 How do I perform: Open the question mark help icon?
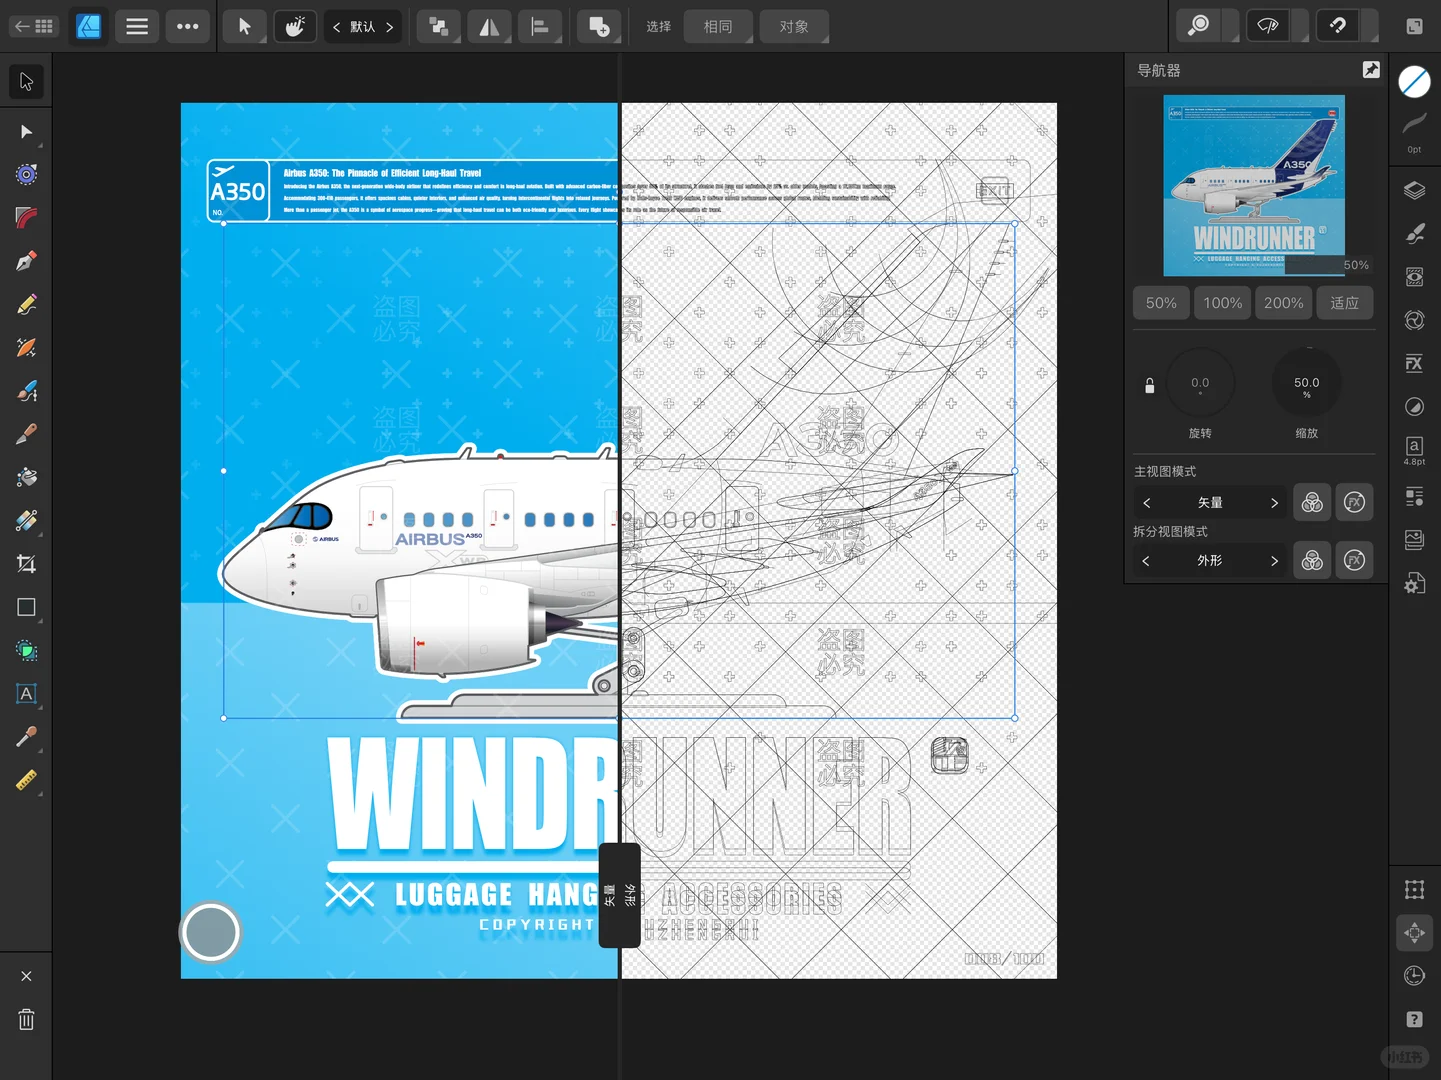click(1414, 1019)
